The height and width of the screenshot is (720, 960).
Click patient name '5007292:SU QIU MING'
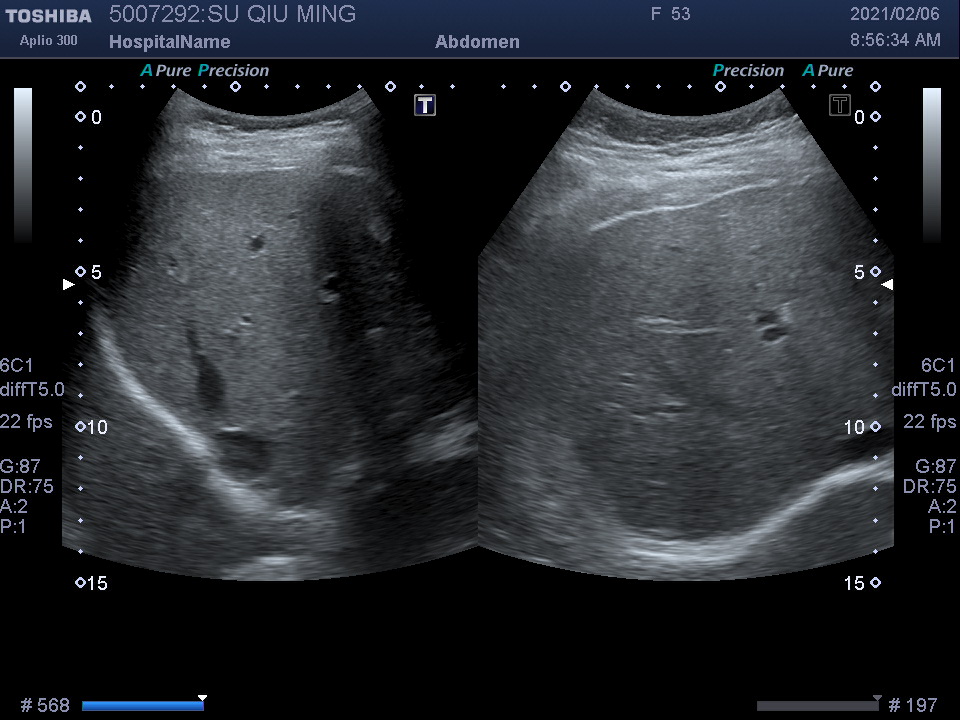[x=233, y=14]
